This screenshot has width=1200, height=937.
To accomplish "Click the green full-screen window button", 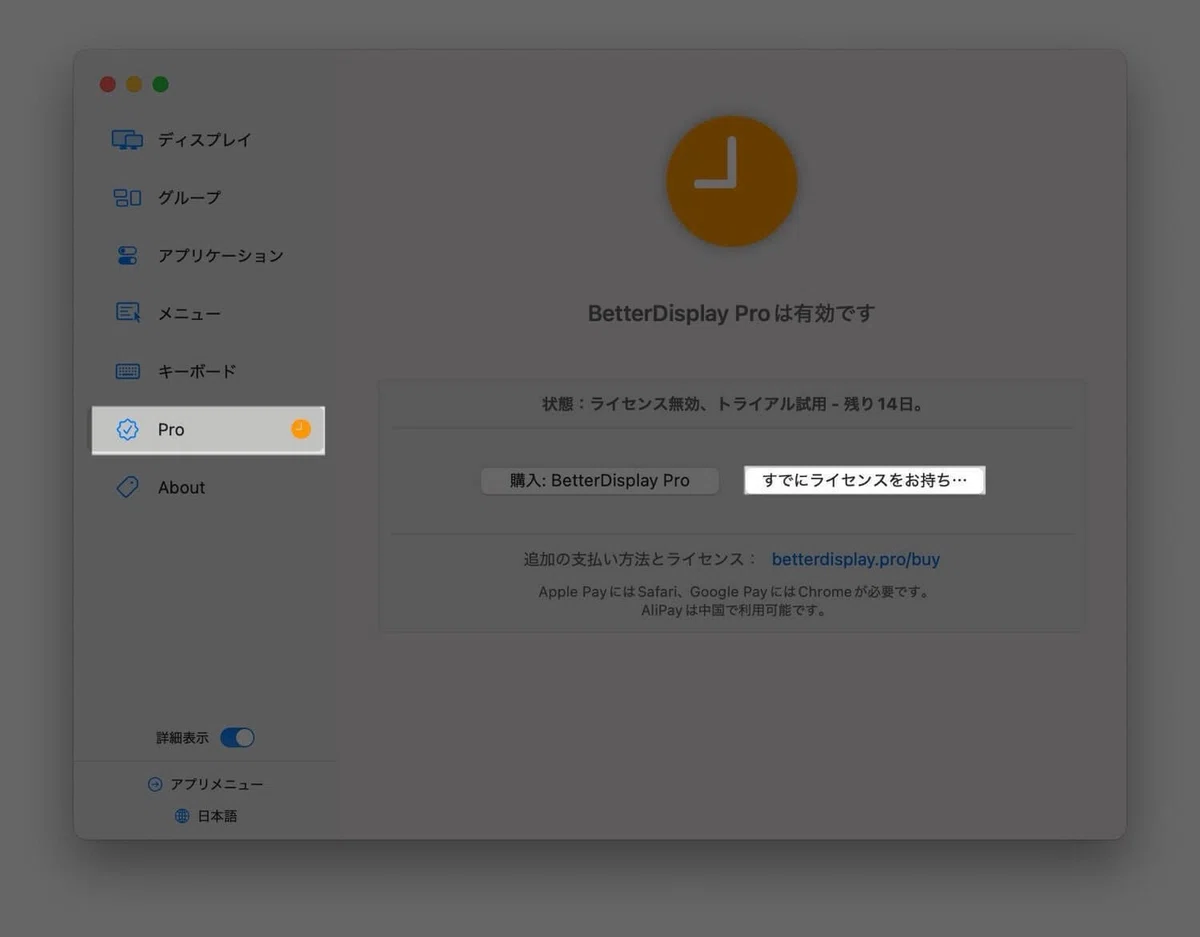I will (160, 85).
